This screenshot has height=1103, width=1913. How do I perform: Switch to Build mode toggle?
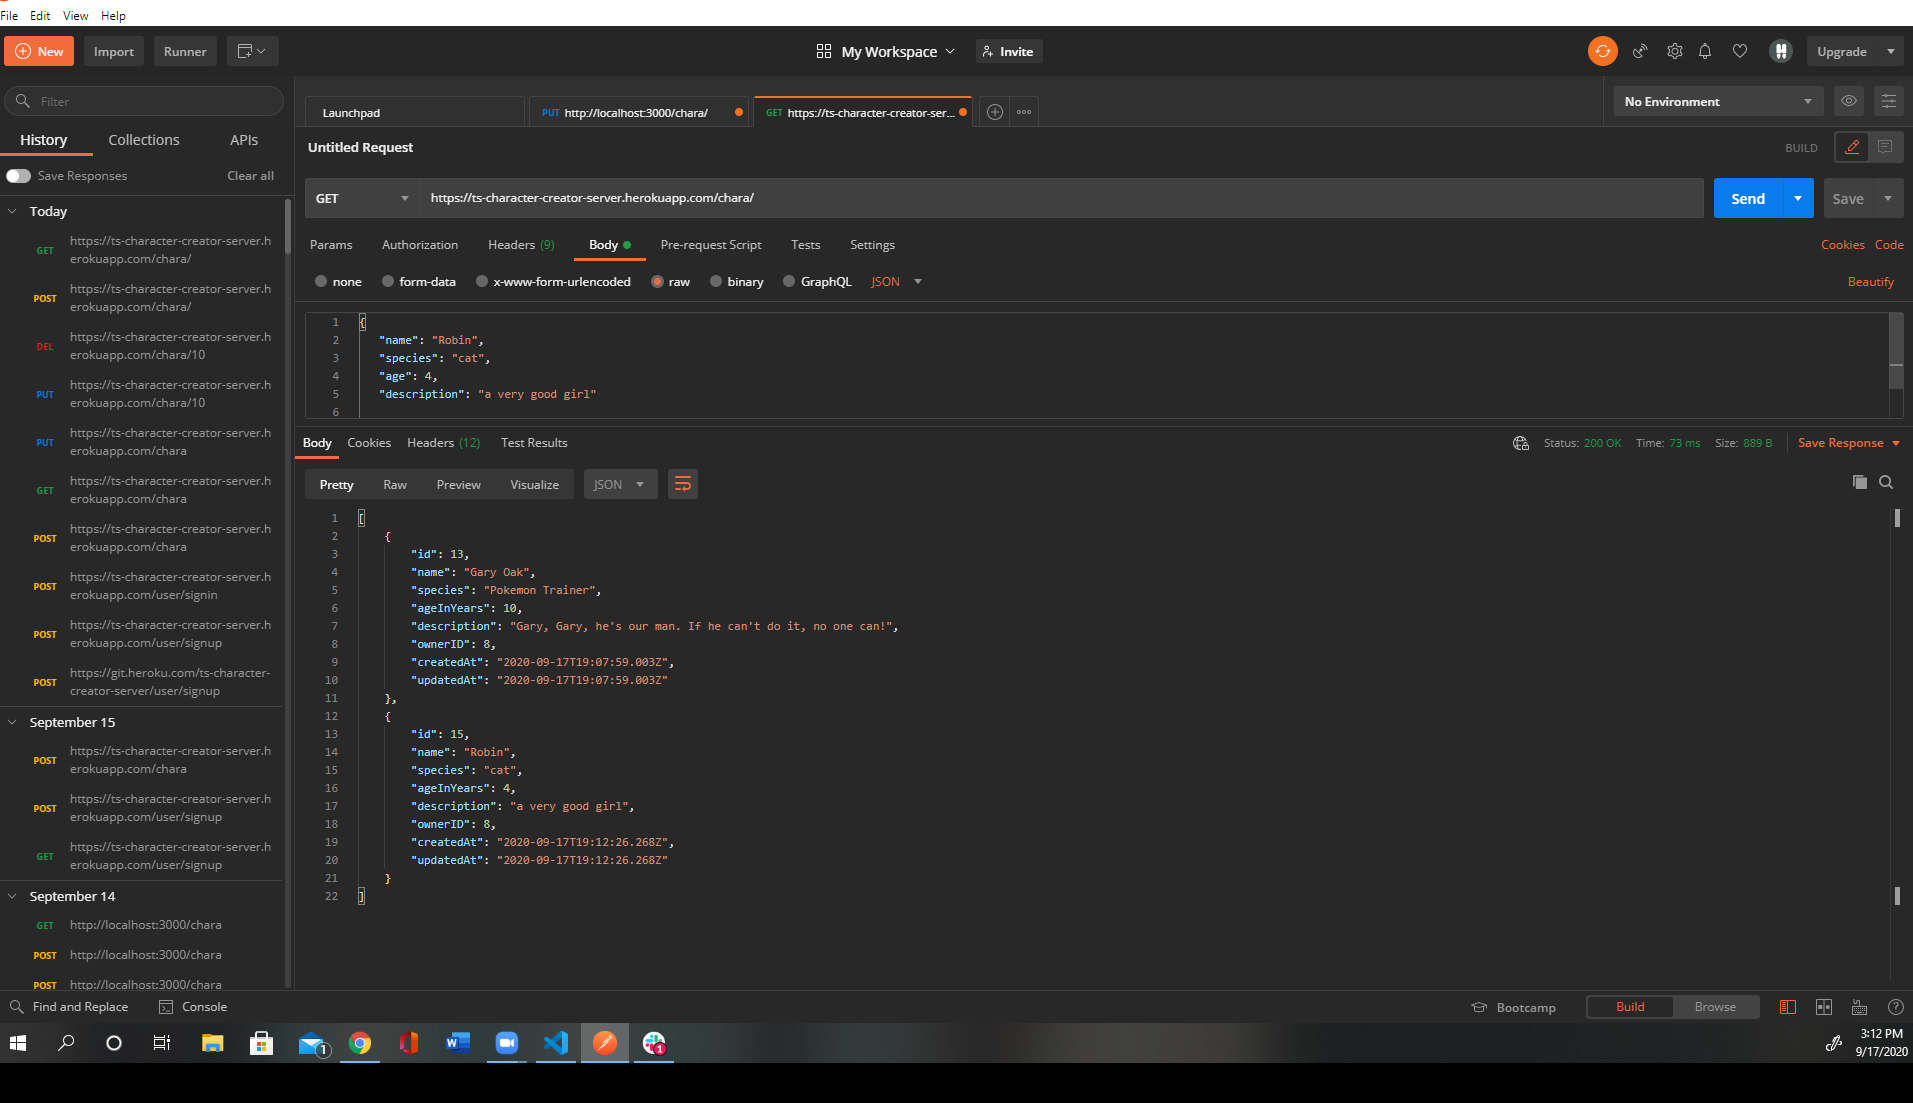click(x=1630, y=1007)
